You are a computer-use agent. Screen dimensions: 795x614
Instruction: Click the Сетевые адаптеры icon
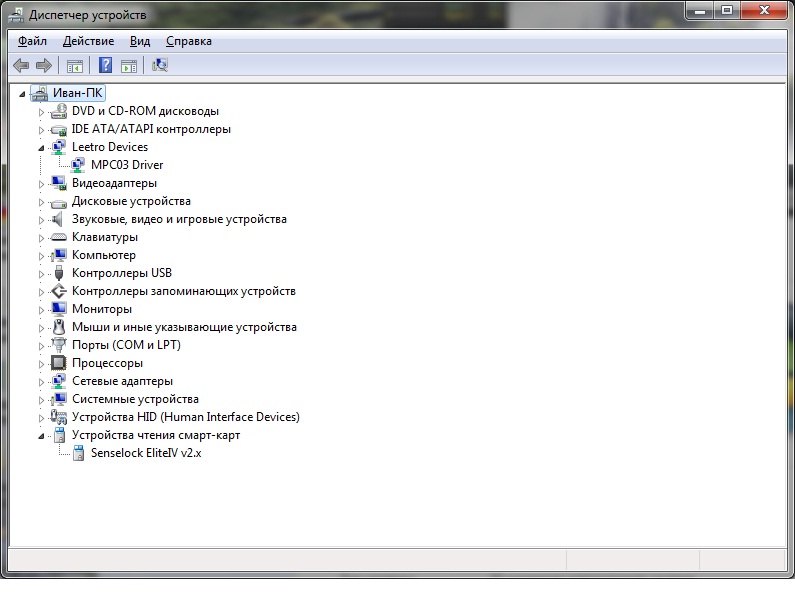click(x=59, y=381)
